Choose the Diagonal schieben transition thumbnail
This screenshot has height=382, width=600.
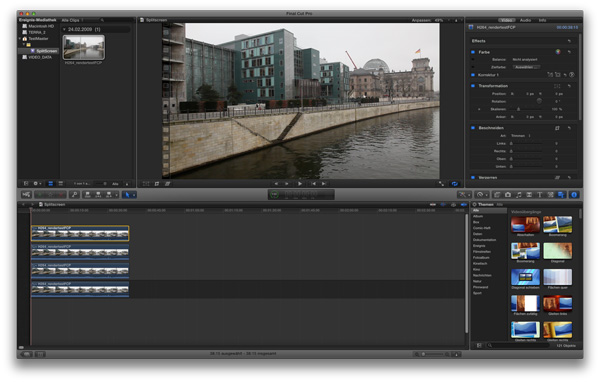(x=525, y=277)
